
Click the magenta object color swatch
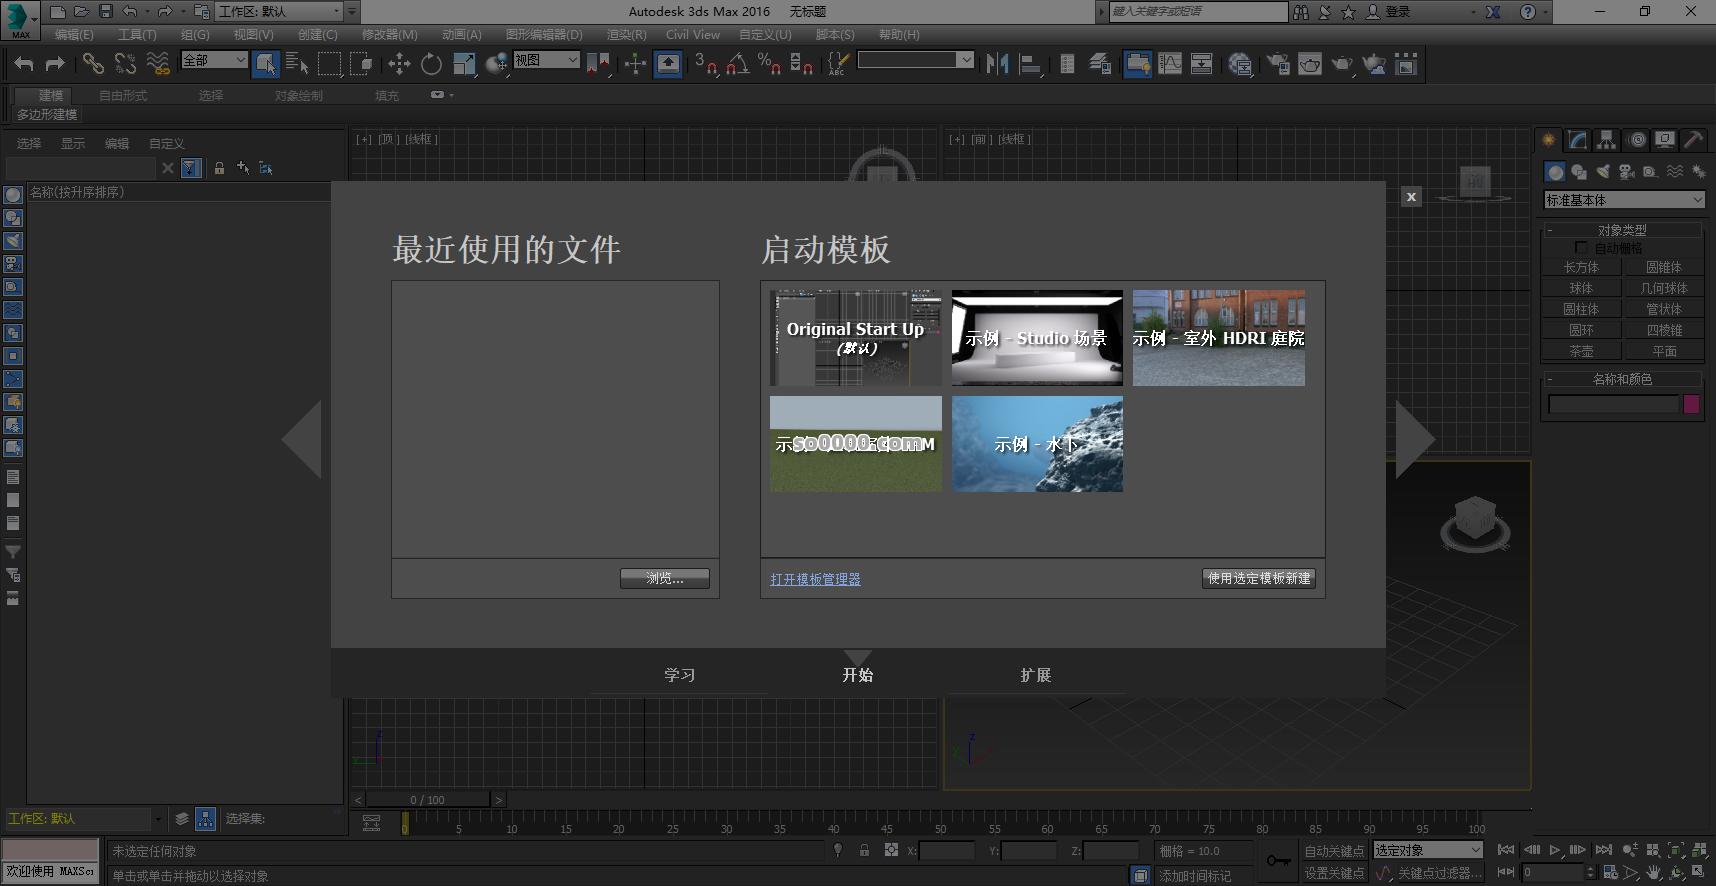(1692, 404)
